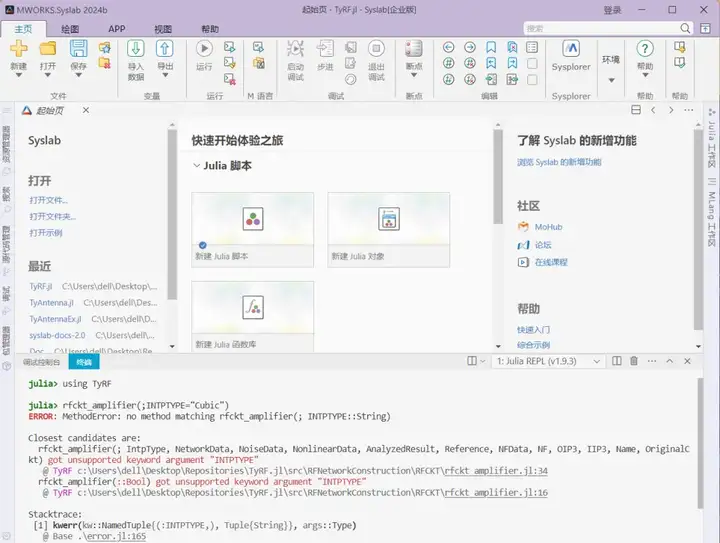Click the 打开文件夹... link
The height and width of the screenshot is (543, 720).
click(x=52, y=216)
